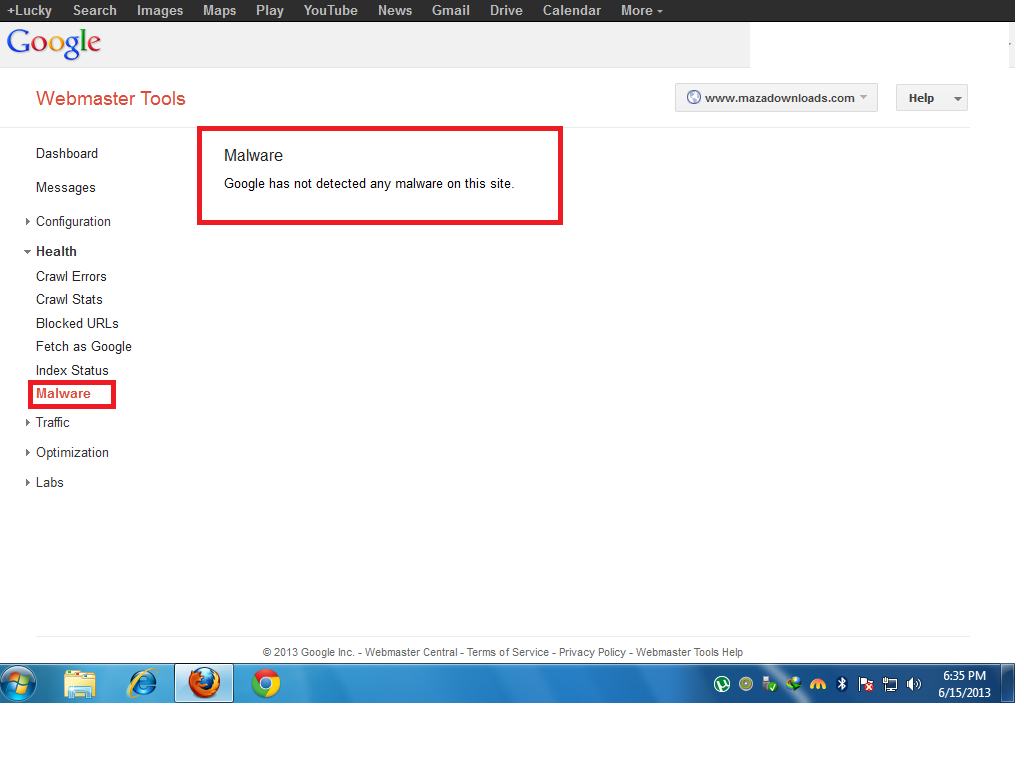Open YouTube in the top bar
Image resolution: width=1024 pixels, height=768 pixels.
330,10
